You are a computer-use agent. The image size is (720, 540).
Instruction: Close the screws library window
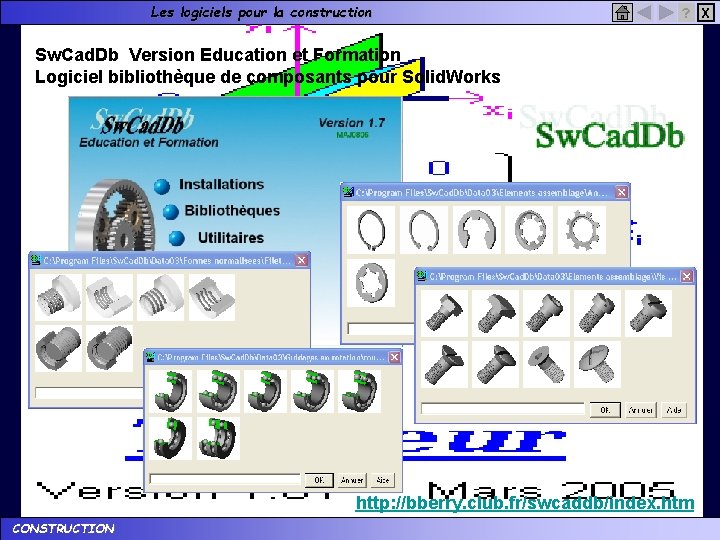686,276
